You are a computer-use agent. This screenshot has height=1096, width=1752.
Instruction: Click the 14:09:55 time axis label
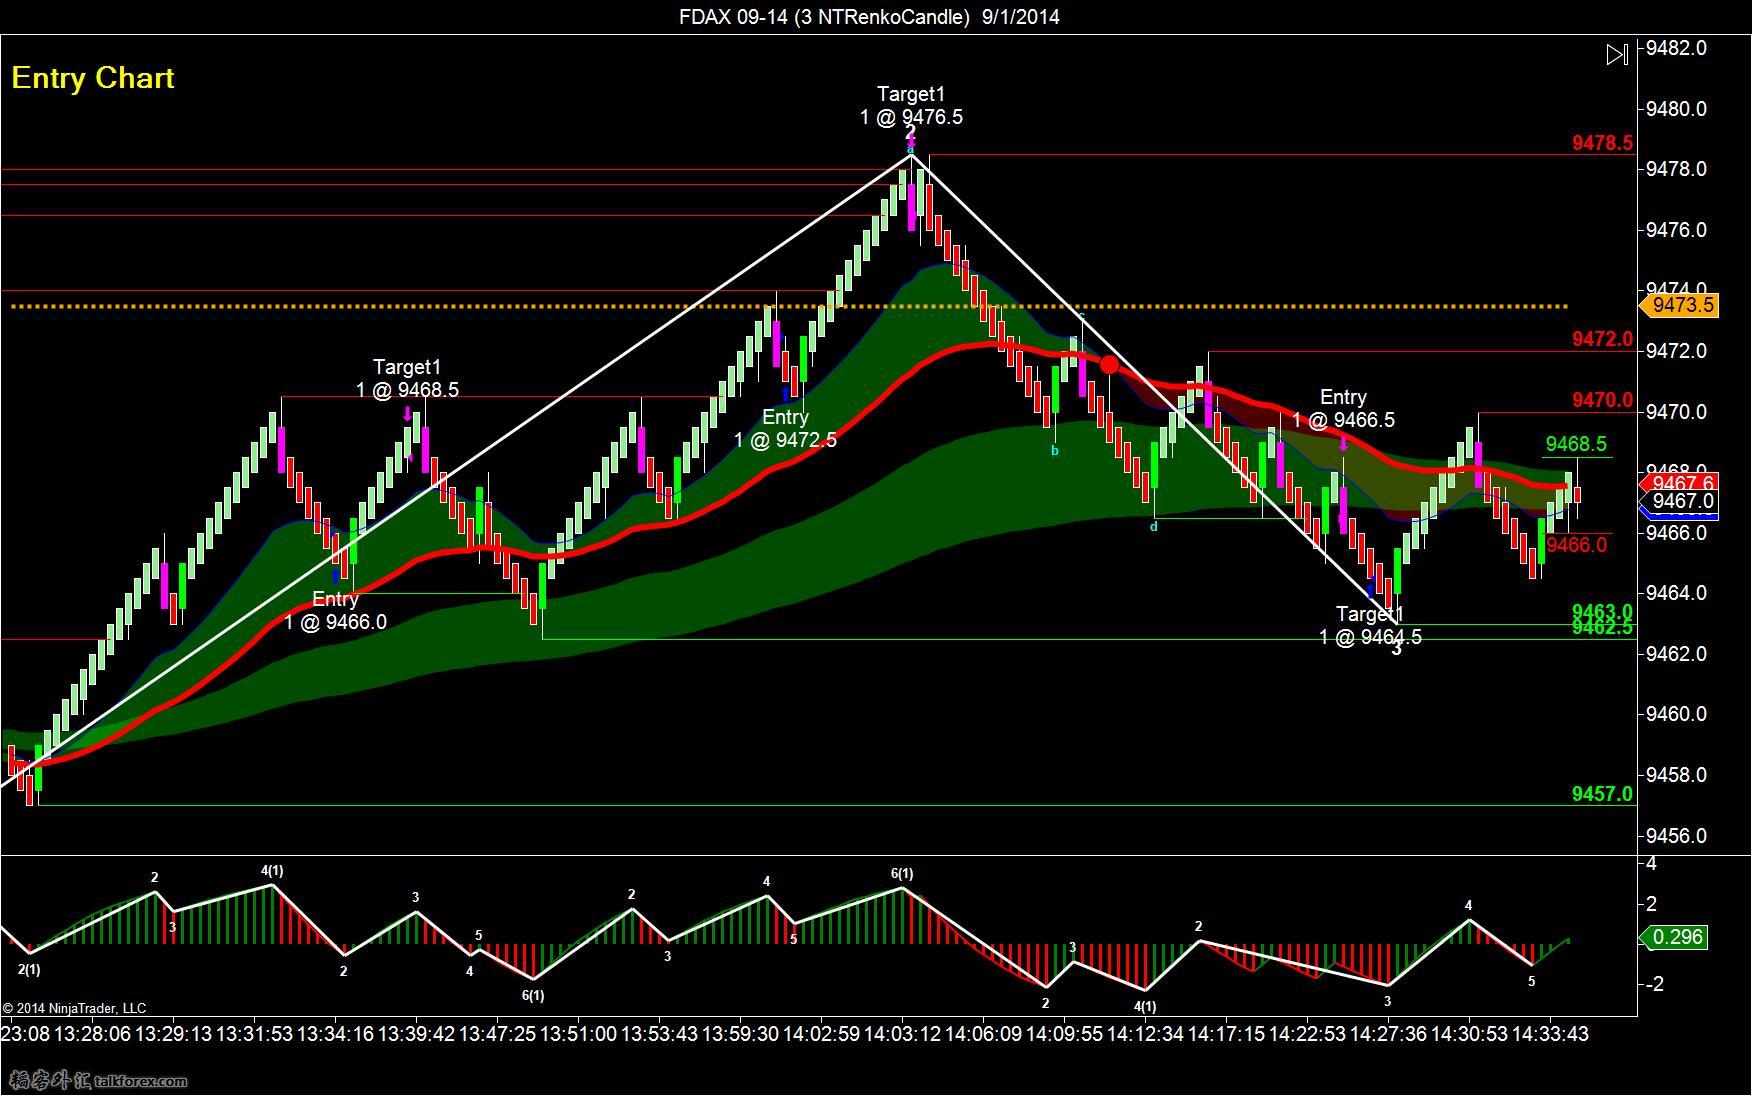(1065, 1034)
